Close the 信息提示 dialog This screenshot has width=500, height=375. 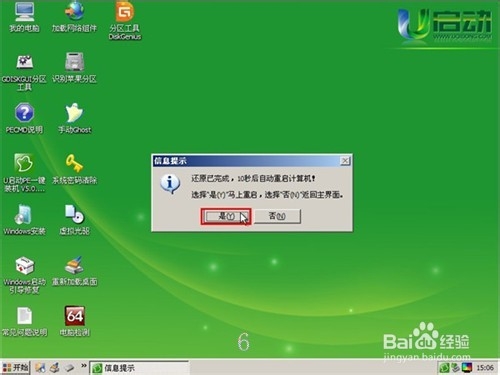click(x=345, y=161)
